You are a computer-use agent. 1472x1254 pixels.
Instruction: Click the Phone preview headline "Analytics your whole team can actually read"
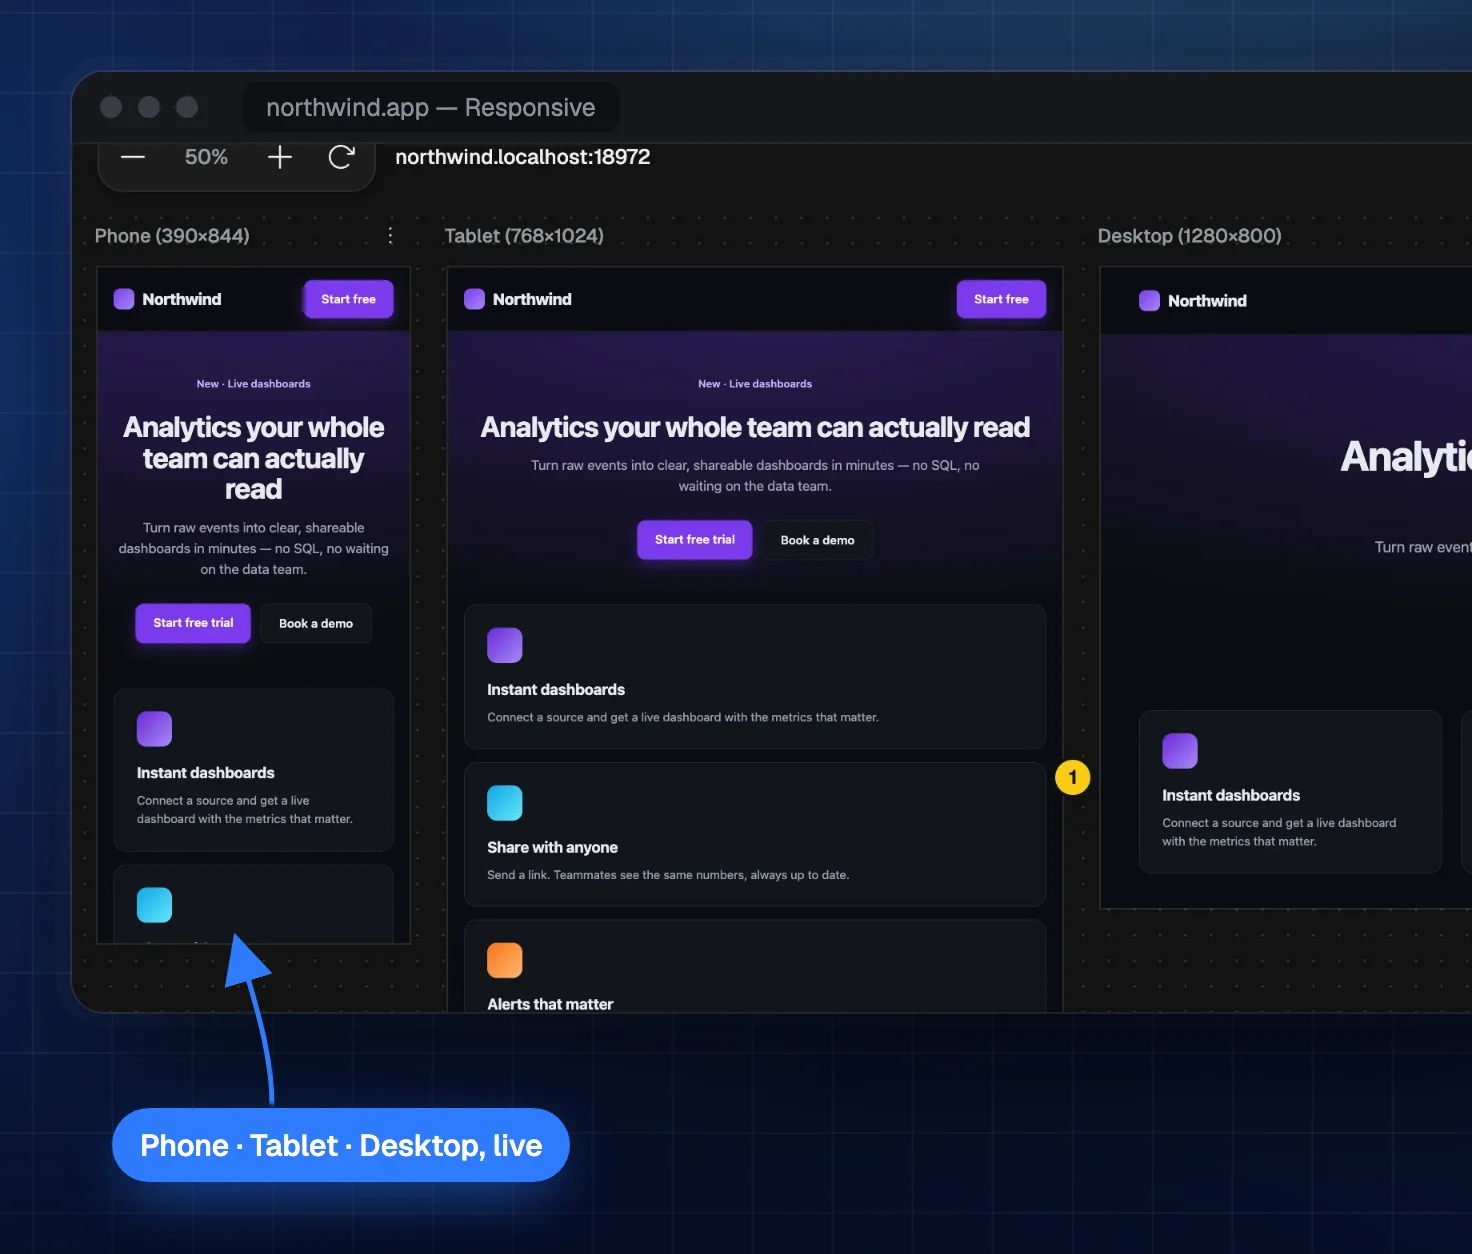coord(254,458)
